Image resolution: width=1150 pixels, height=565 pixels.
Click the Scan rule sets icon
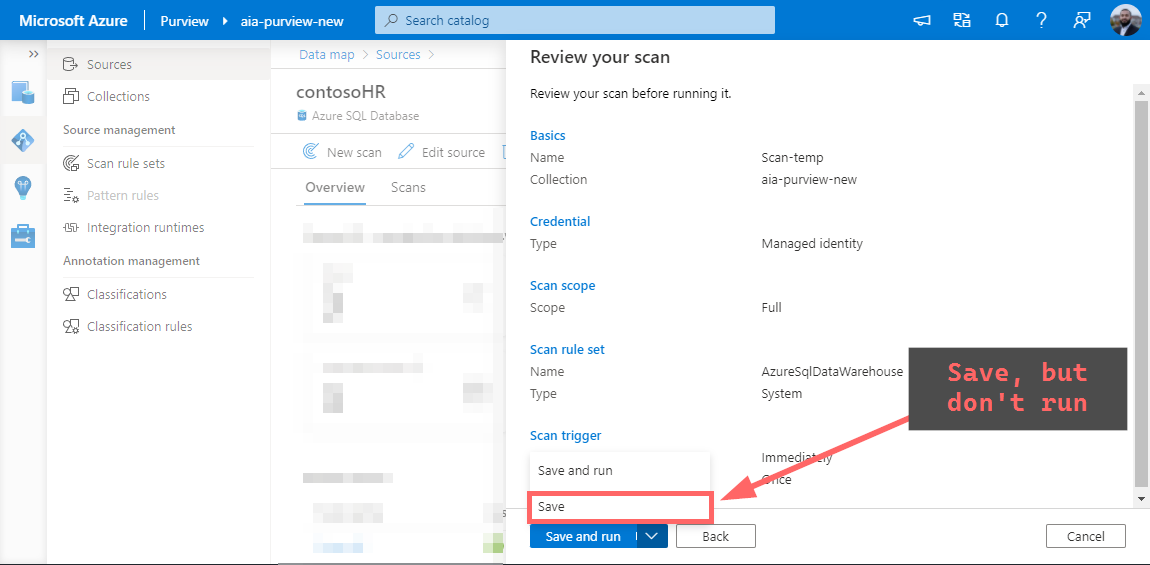tap(71, 164)
